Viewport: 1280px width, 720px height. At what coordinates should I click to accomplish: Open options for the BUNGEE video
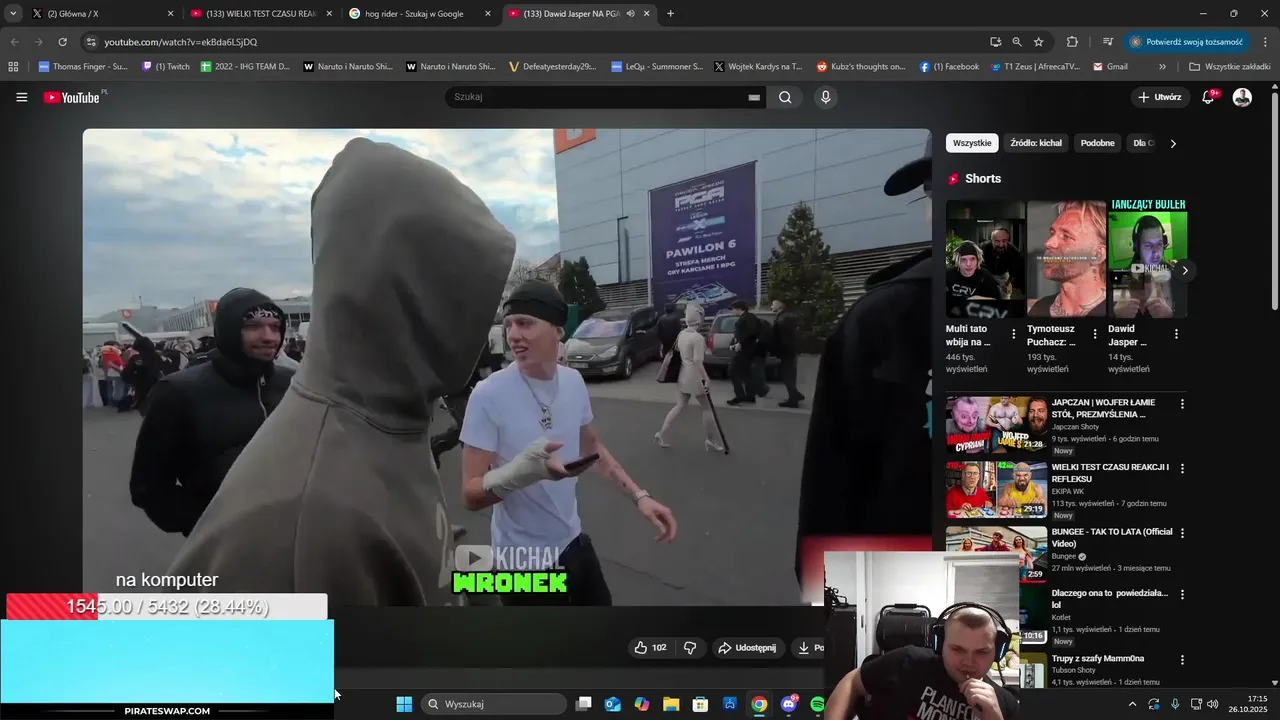point(1182,533)
